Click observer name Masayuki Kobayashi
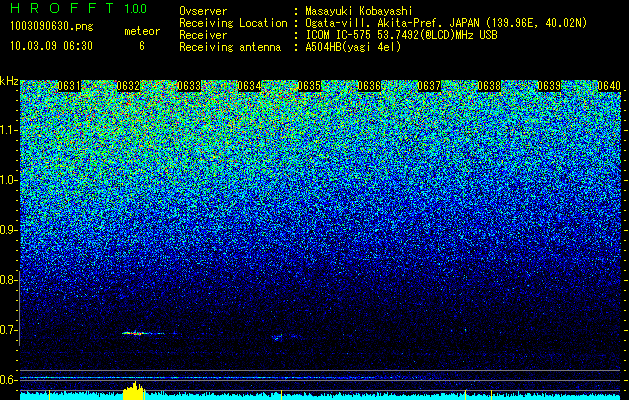Image resolution: width=629 pixels, height=400 pixels. pos(358,11)
